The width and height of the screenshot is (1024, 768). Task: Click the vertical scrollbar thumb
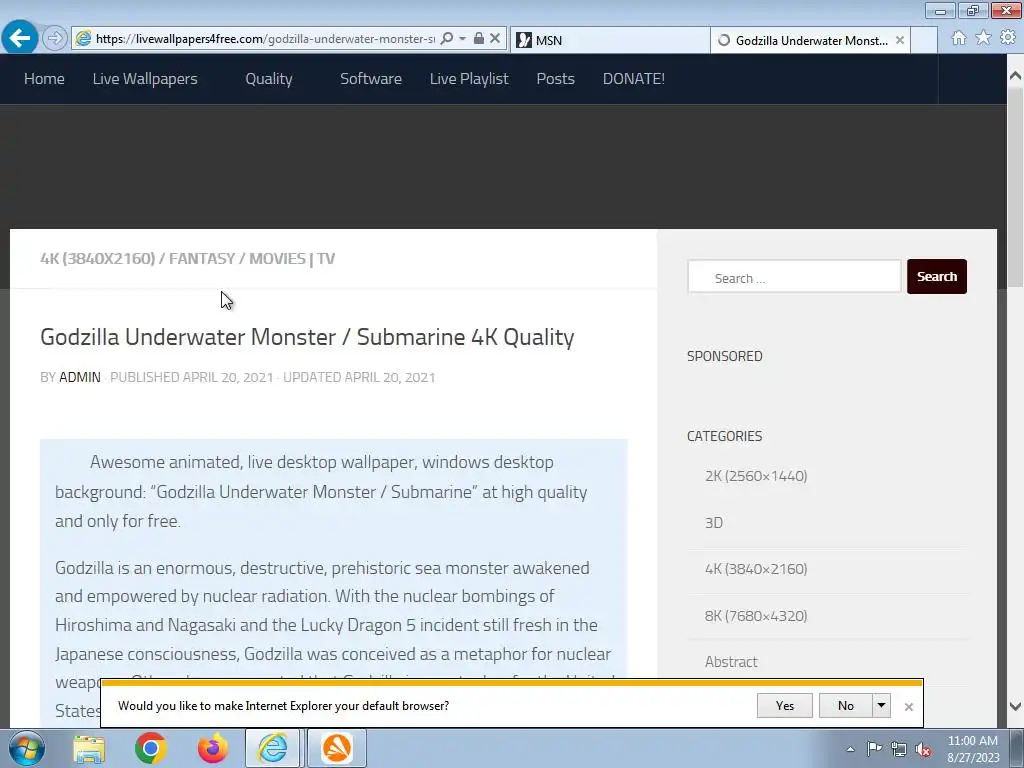(x=1015, y=188)
